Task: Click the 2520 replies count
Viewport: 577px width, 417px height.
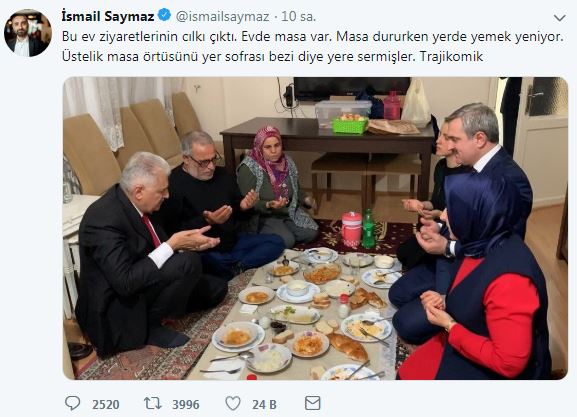Action: click(106, 404)
